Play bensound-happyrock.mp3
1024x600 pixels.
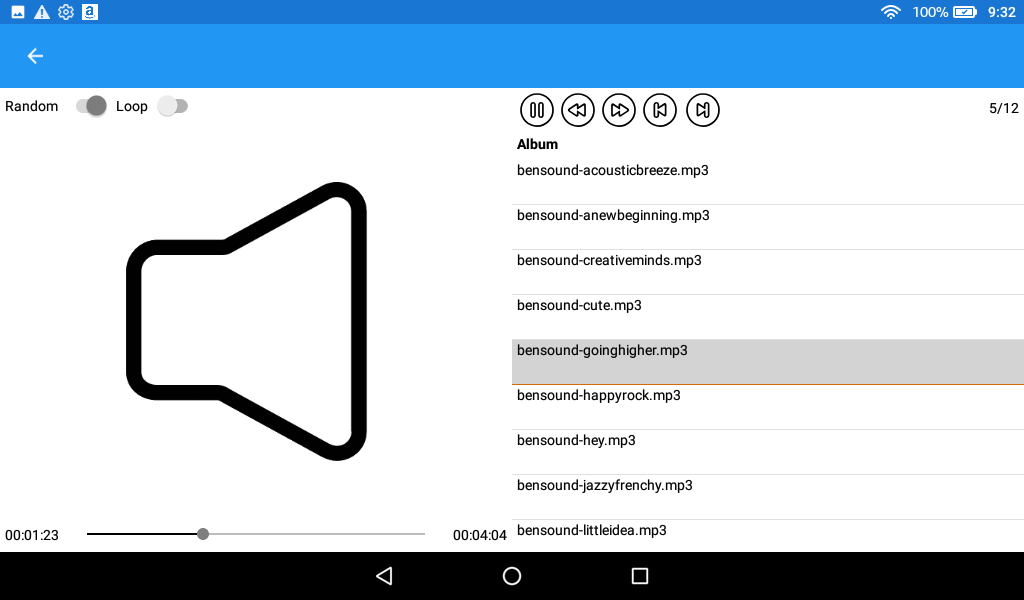(768, 407)
